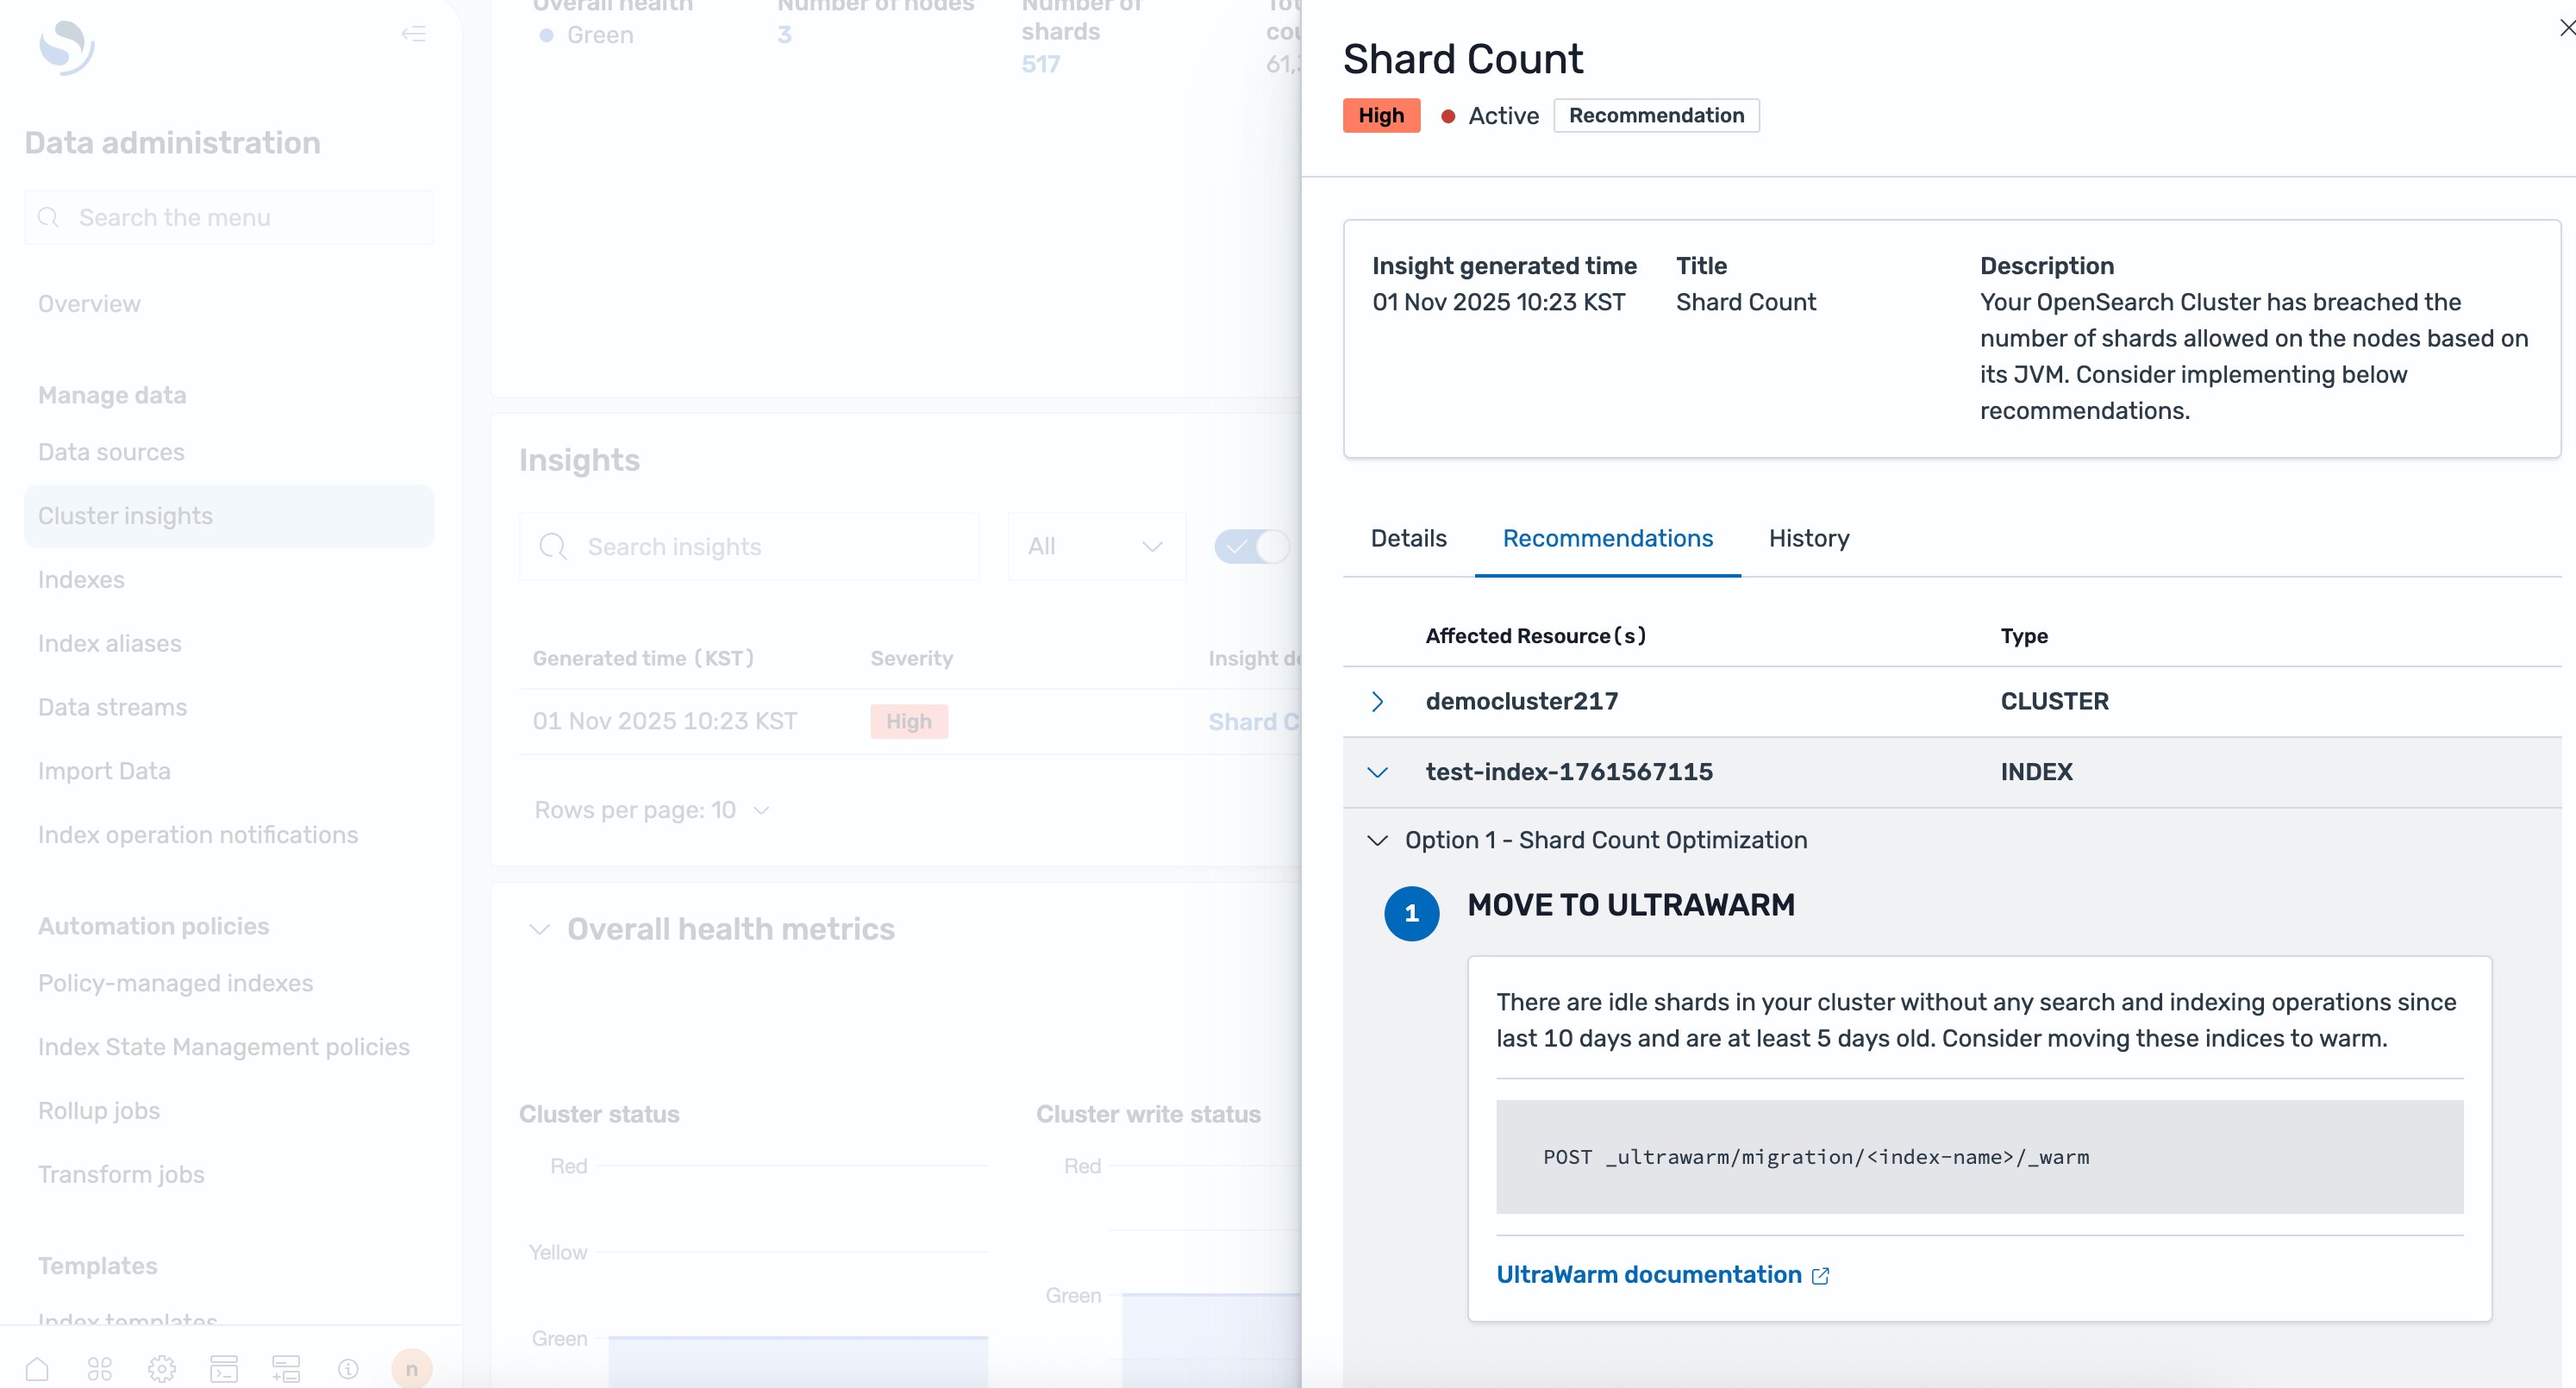
Task: Collapse the Overall health metrics section
Action: [540, 929]
